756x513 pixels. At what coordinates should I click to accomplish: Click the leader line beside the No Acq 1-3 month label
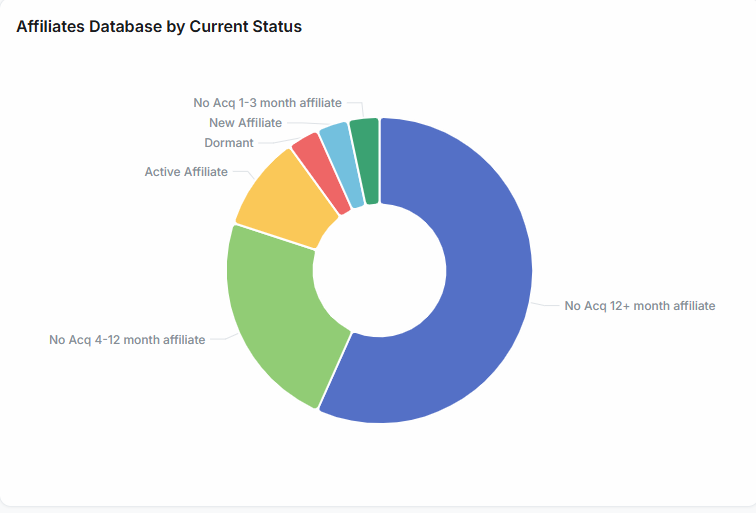click(354, 104)
